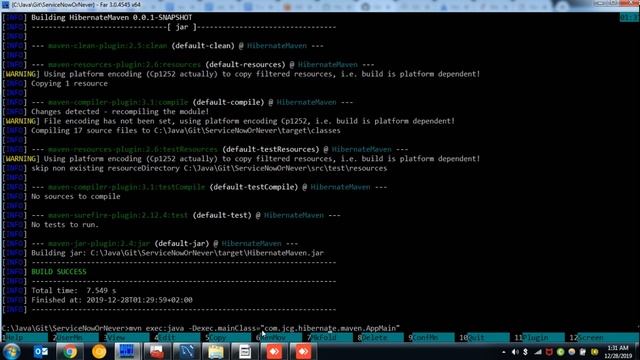
Task: Click the green circle tray icon
Action: 560,352
